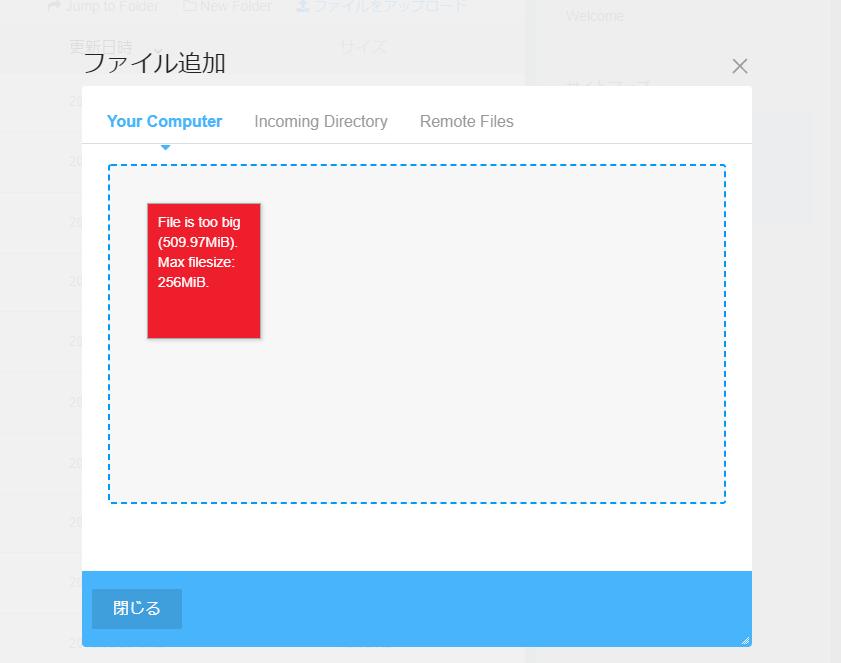The width and height of the screenshot is (841, 663).
Task: Click the Jump to Folder arrow icon
Action: coord(54,6)
